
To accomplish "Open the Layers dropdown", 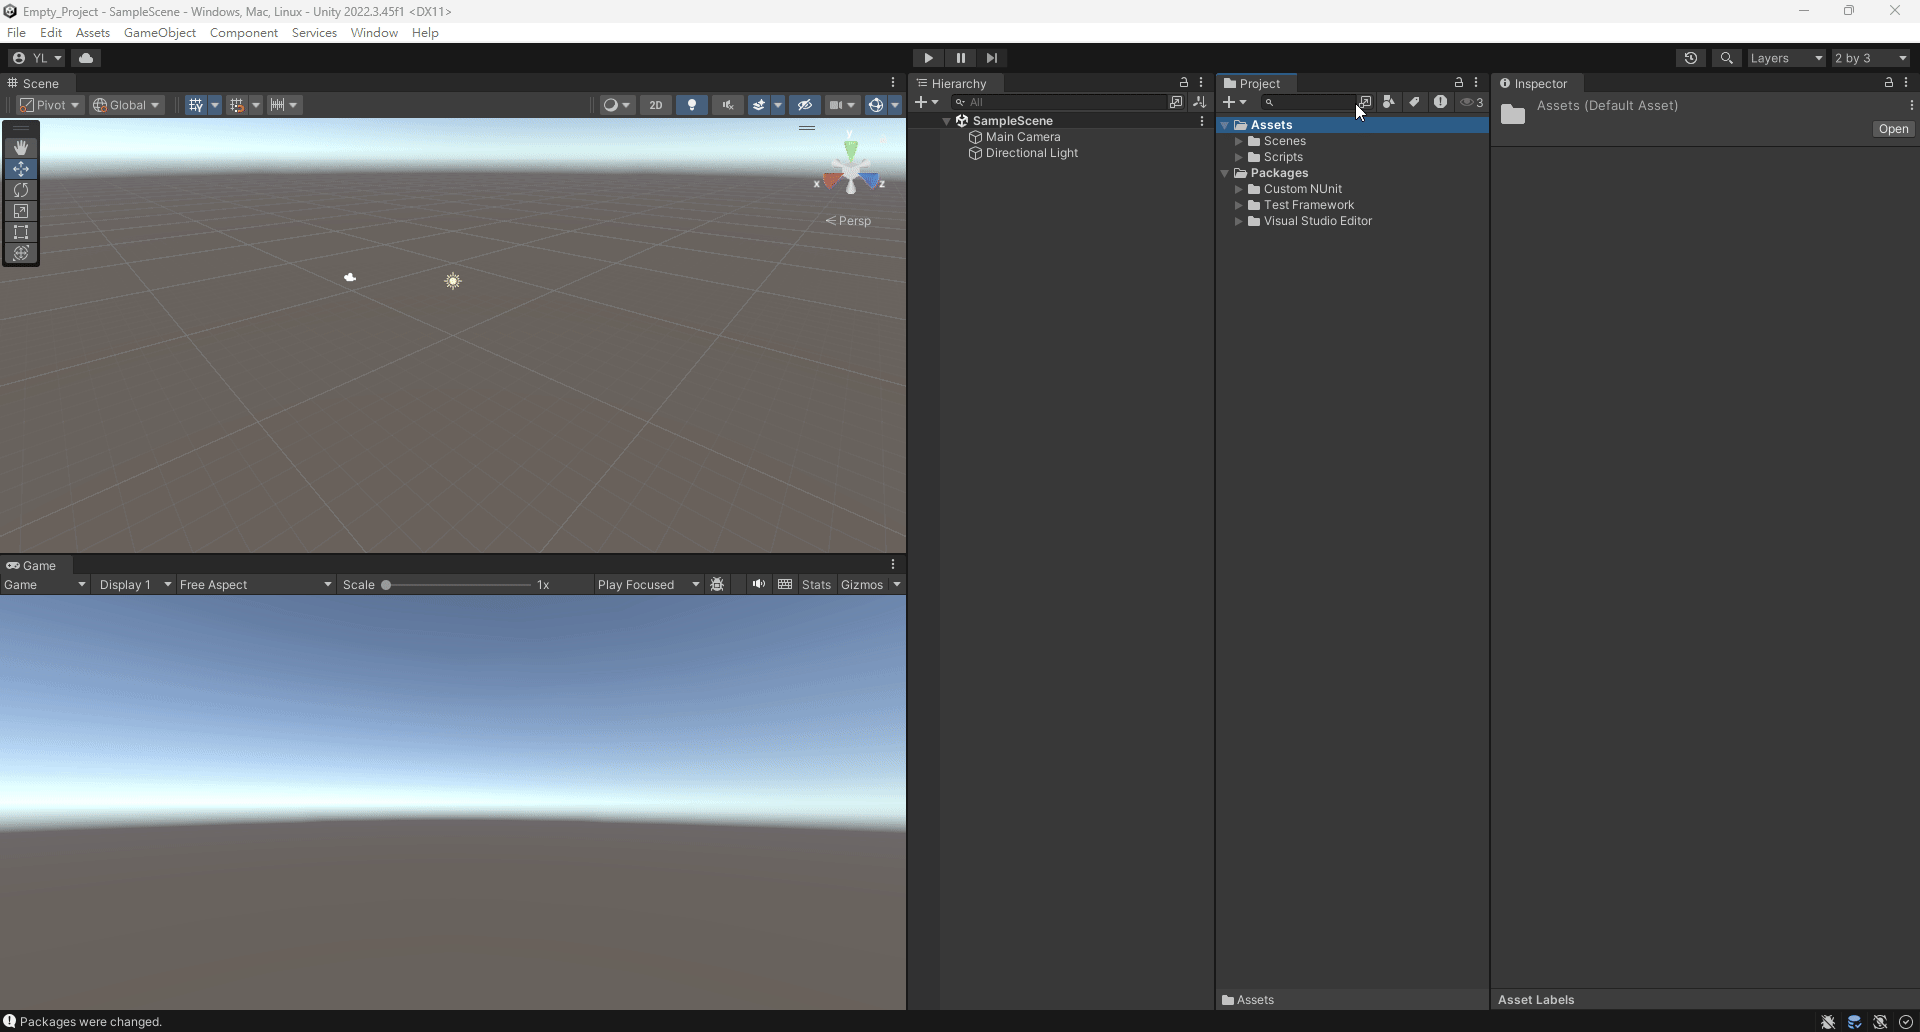I will tap(1786, 57).
